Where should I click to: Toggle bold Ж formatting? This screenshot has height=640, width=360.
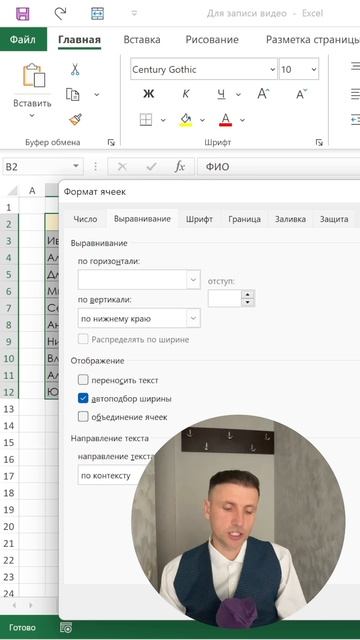click(x=148, y=94)
